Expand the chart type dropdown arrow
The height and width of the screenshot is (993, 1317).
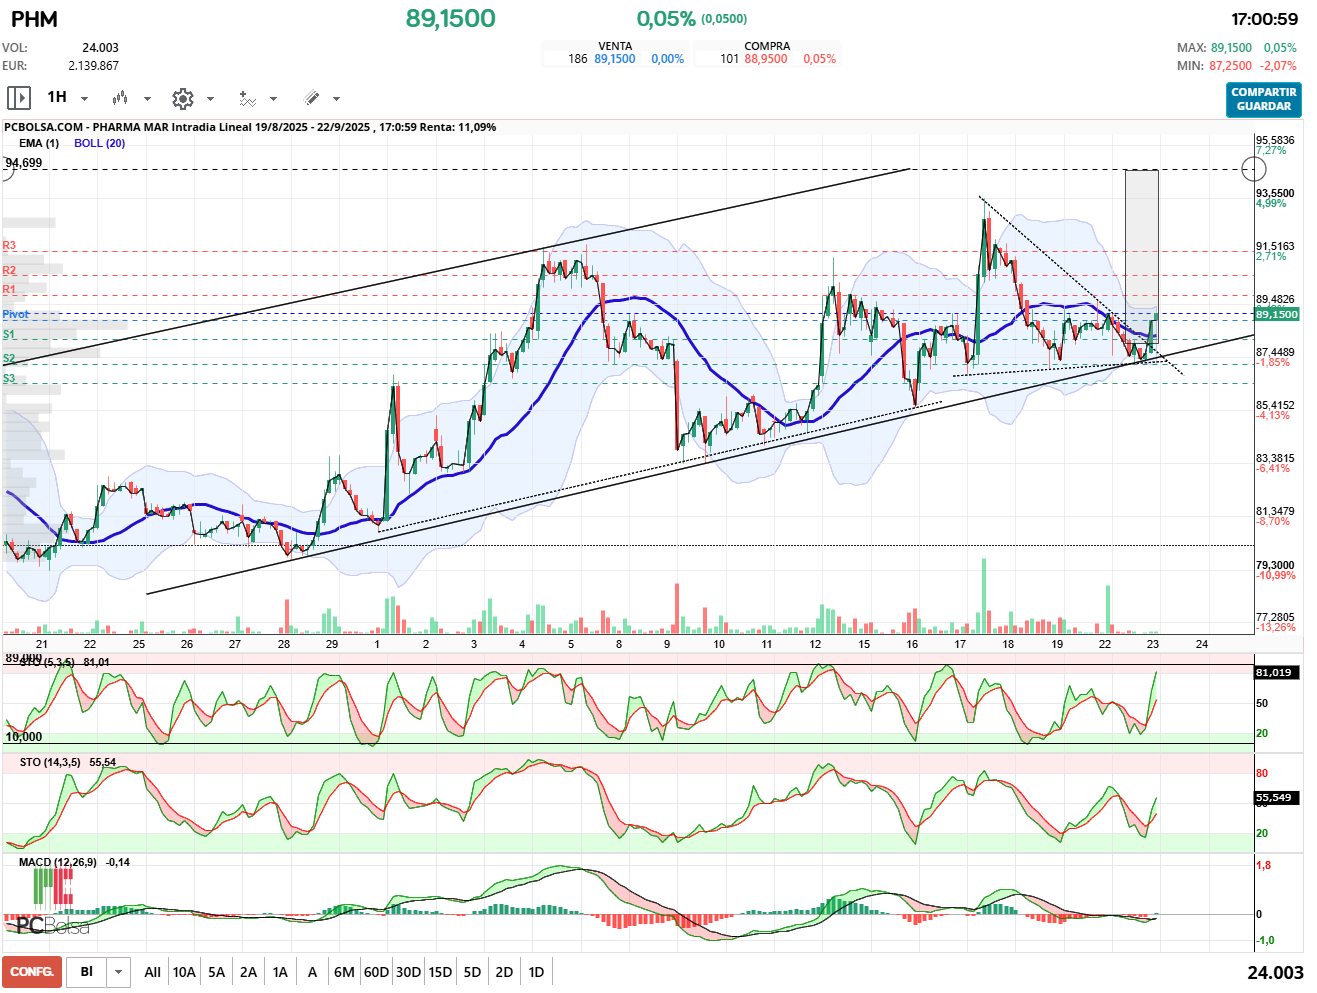pos(147,99)
